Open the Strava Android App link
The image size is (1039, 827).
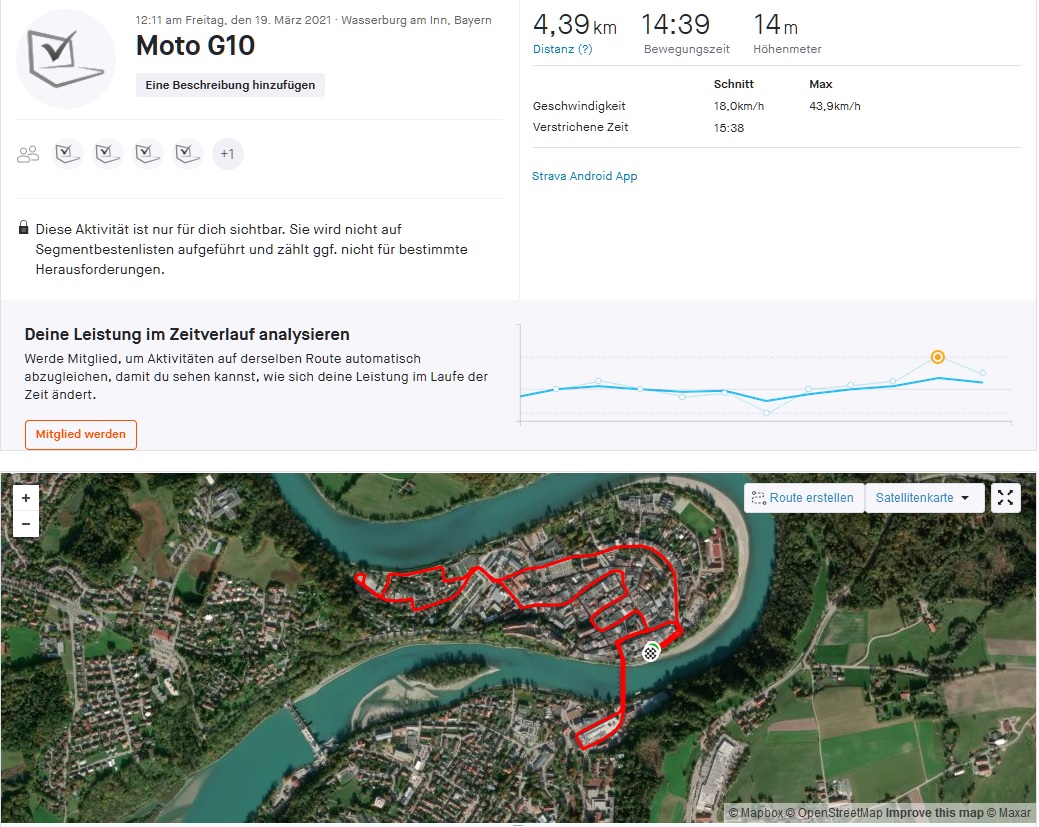point(584,176)
